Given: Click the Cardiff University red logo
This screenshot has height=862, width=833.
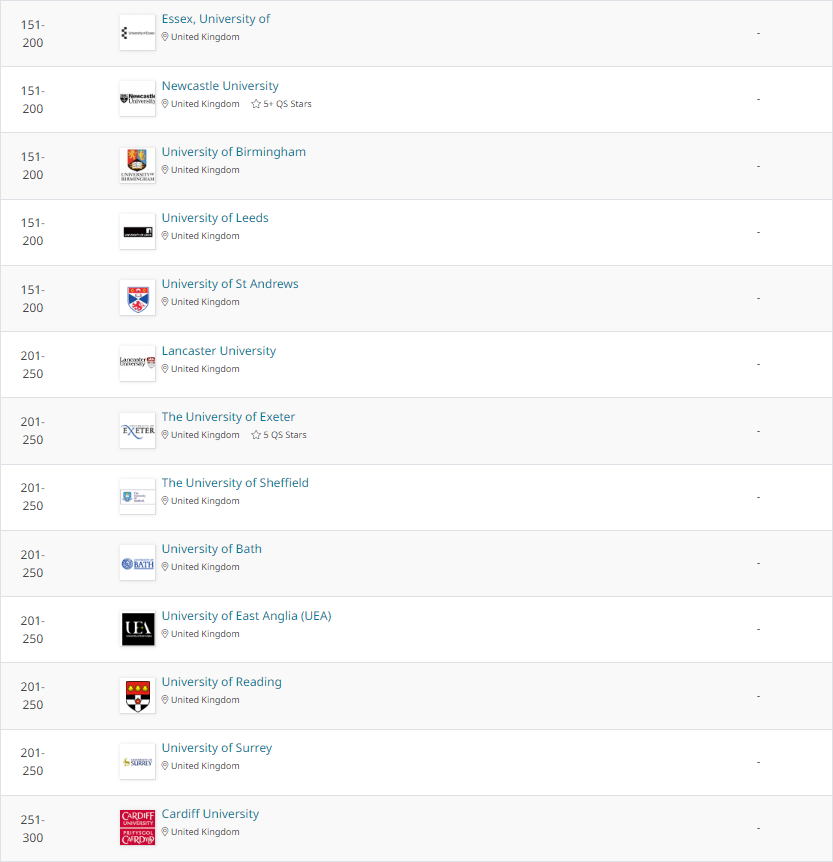Looking at the screenshot, I should 137,827.
